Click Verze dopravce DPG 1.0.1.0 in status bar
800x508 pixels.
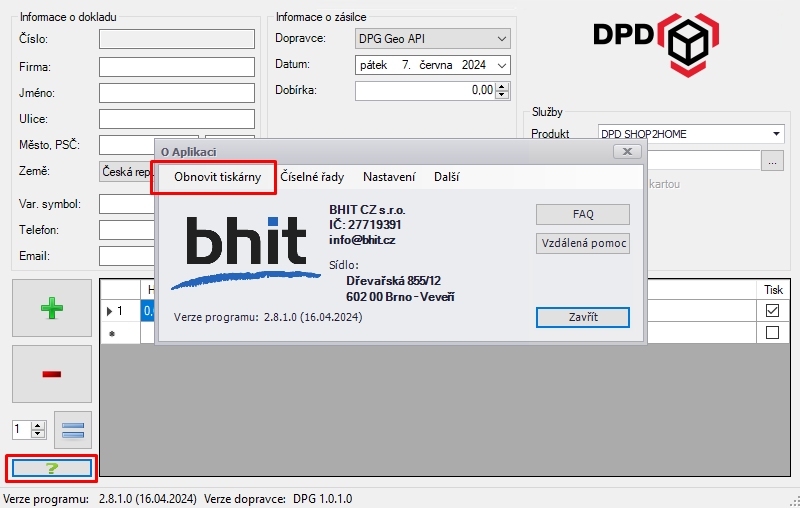click(x=278, y=499)
